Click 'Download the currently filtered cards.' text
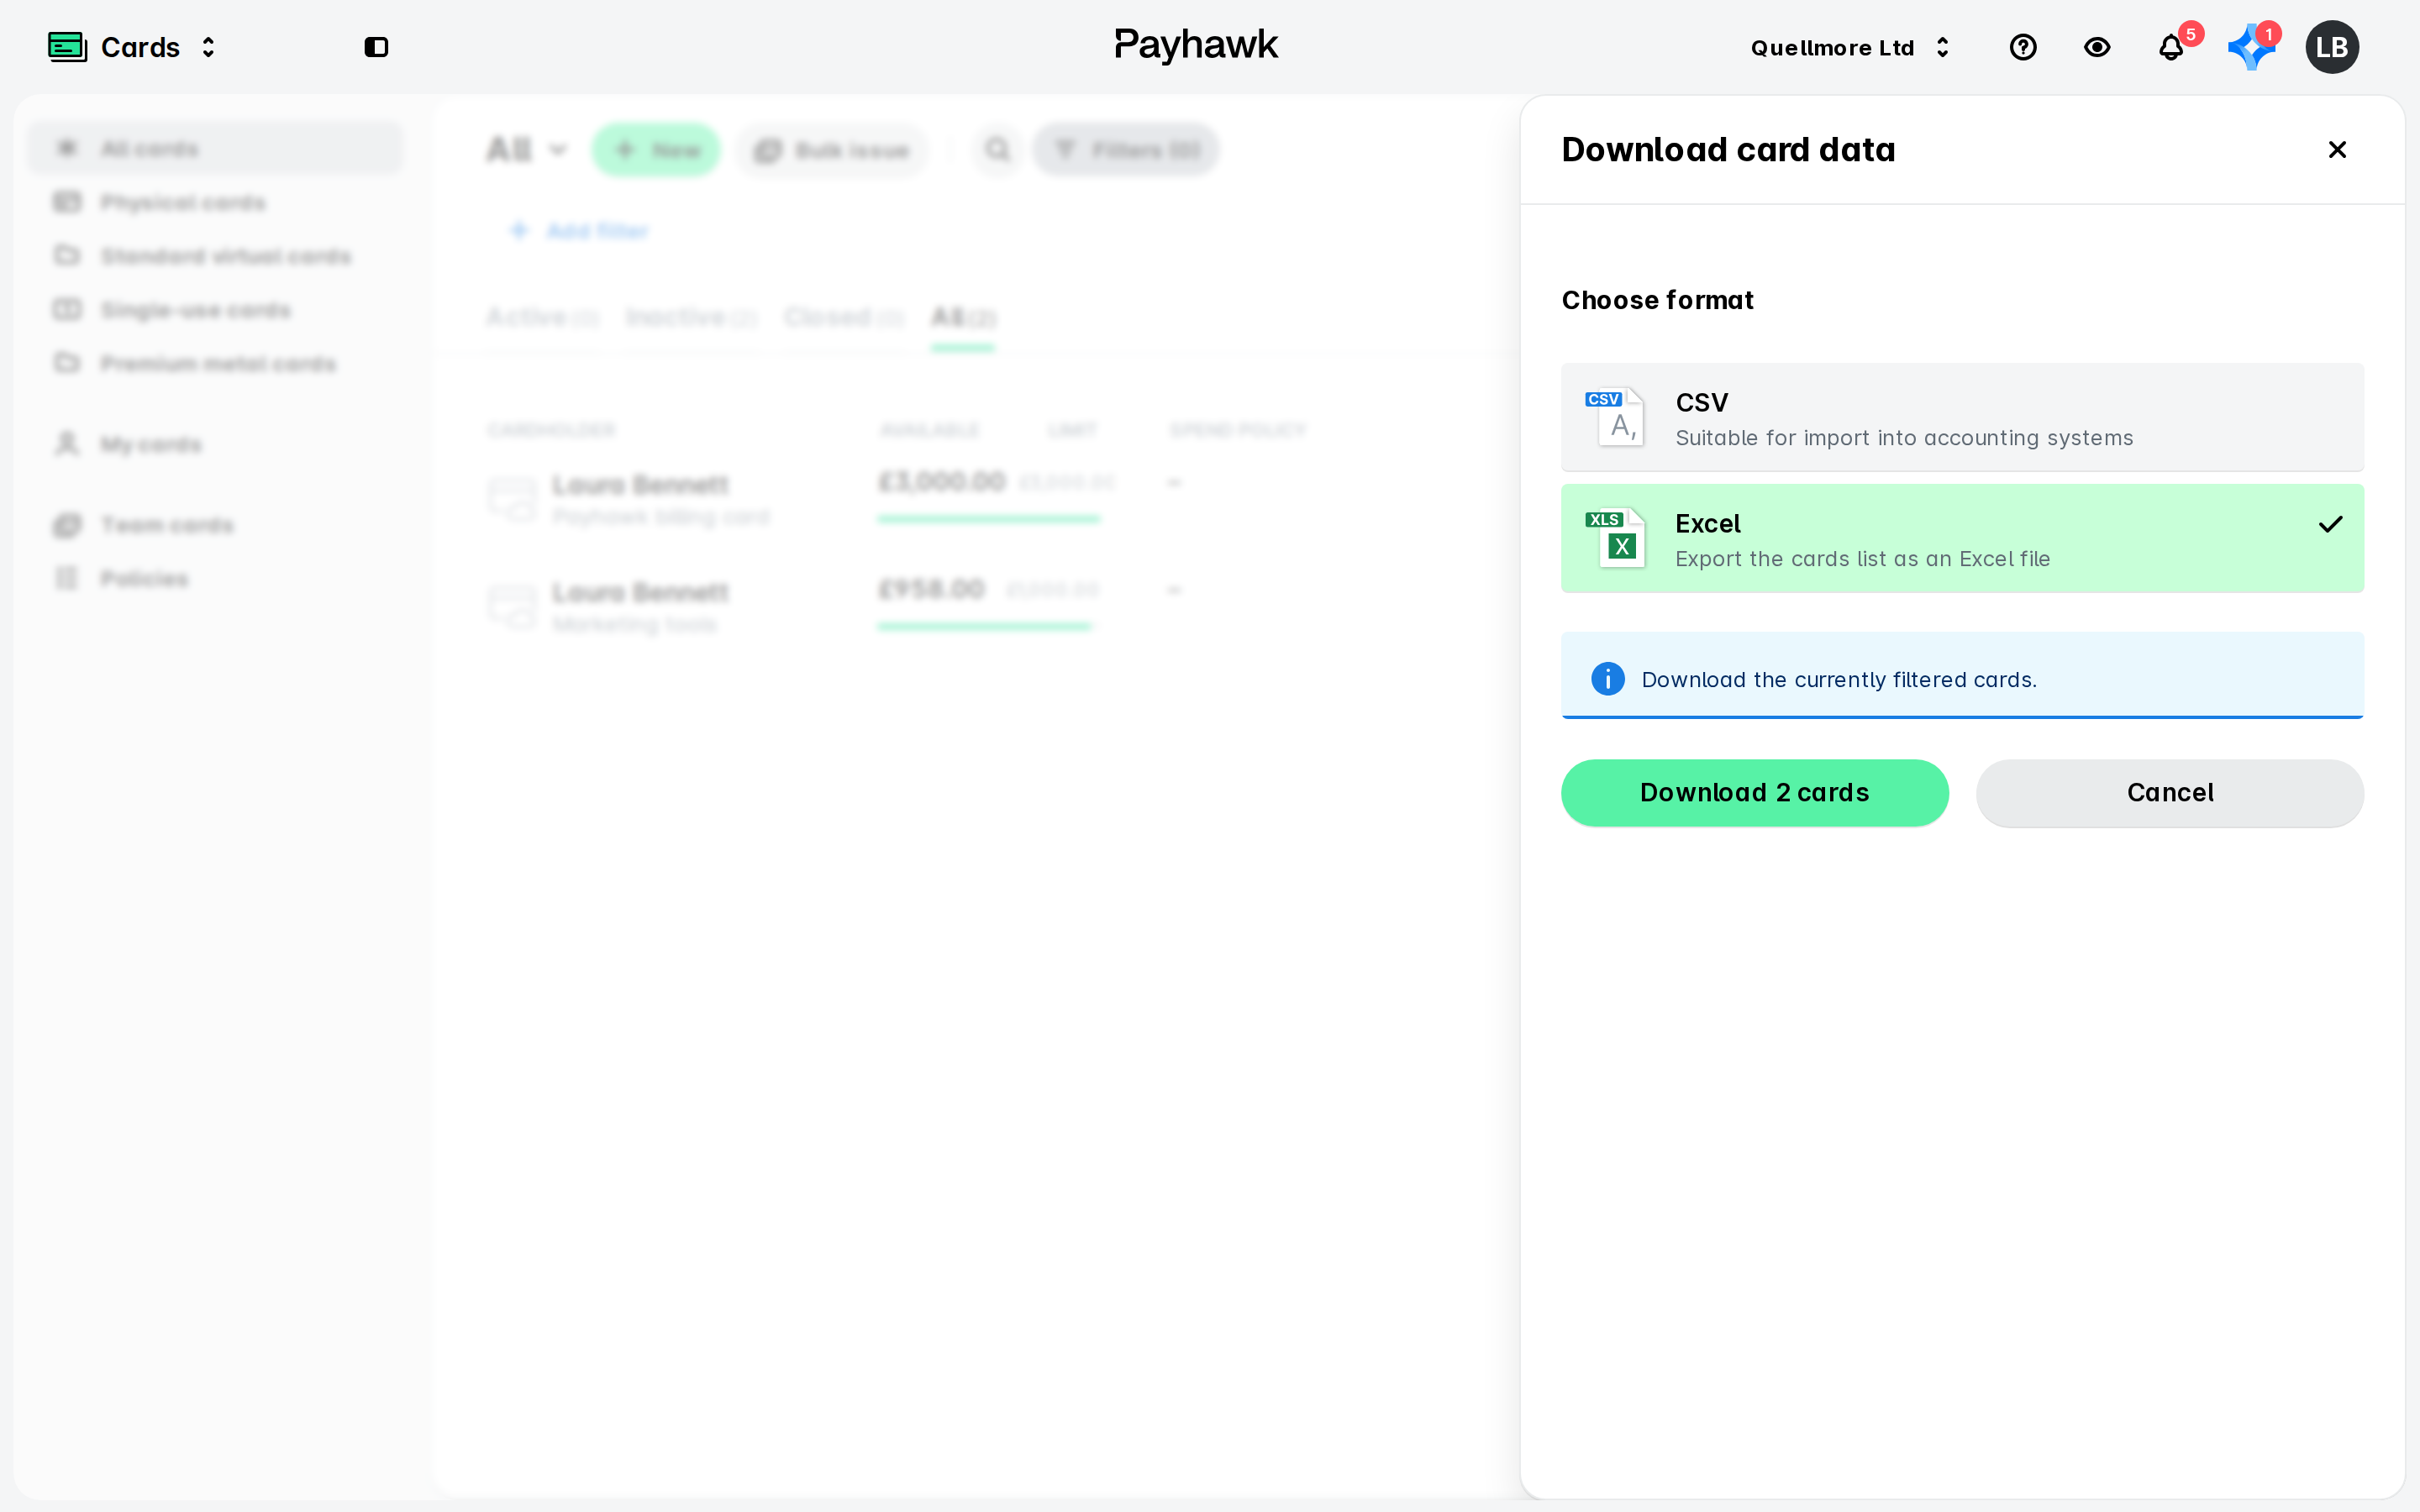Screen dimensions: 2420x1512 (1839, 680)
